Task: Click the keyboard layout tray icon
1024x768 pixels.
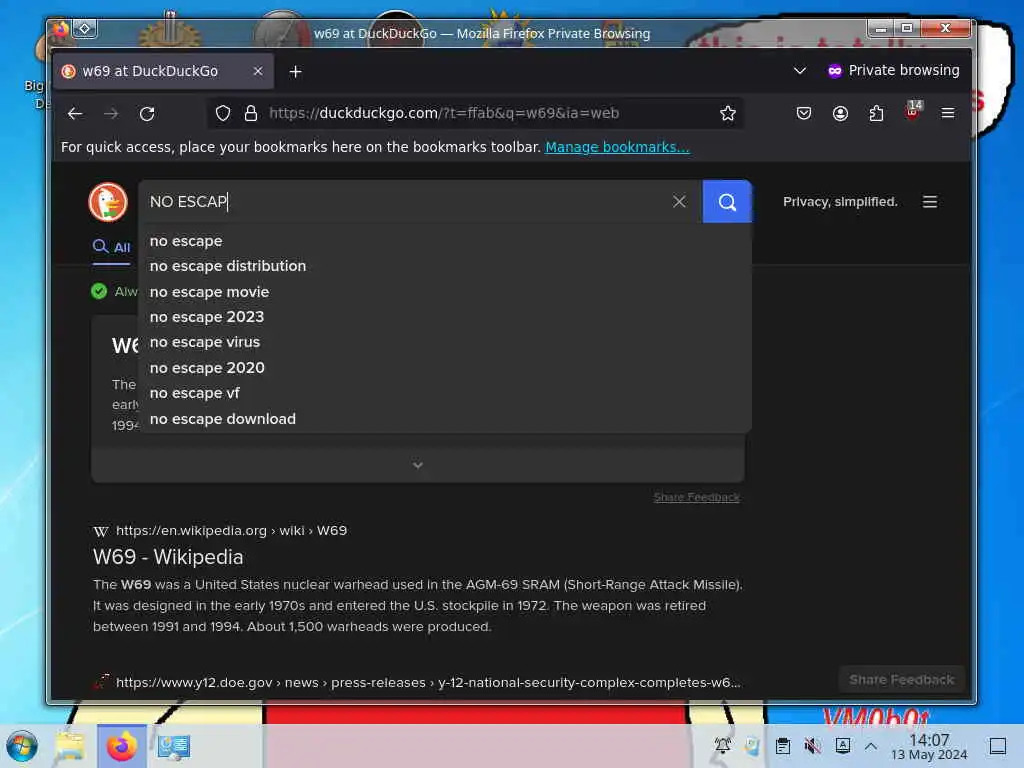Action: tap(842, 746)
